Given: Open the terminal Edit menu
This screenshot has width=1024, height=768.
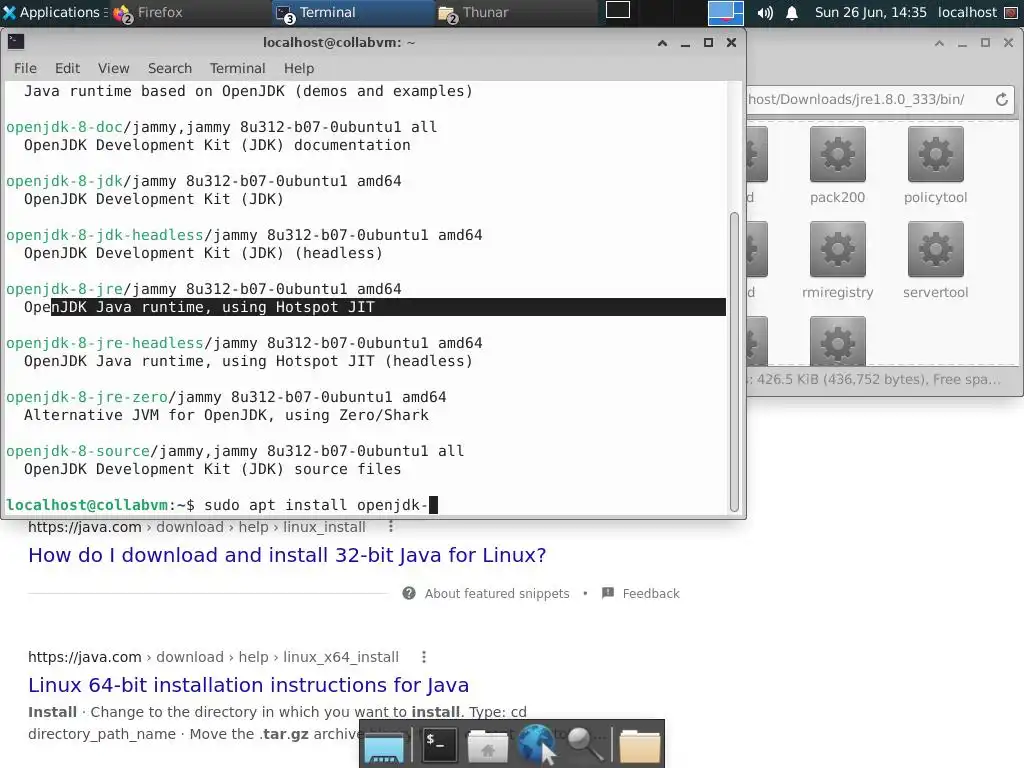Looking at the screenshot, I should [67, 69].
